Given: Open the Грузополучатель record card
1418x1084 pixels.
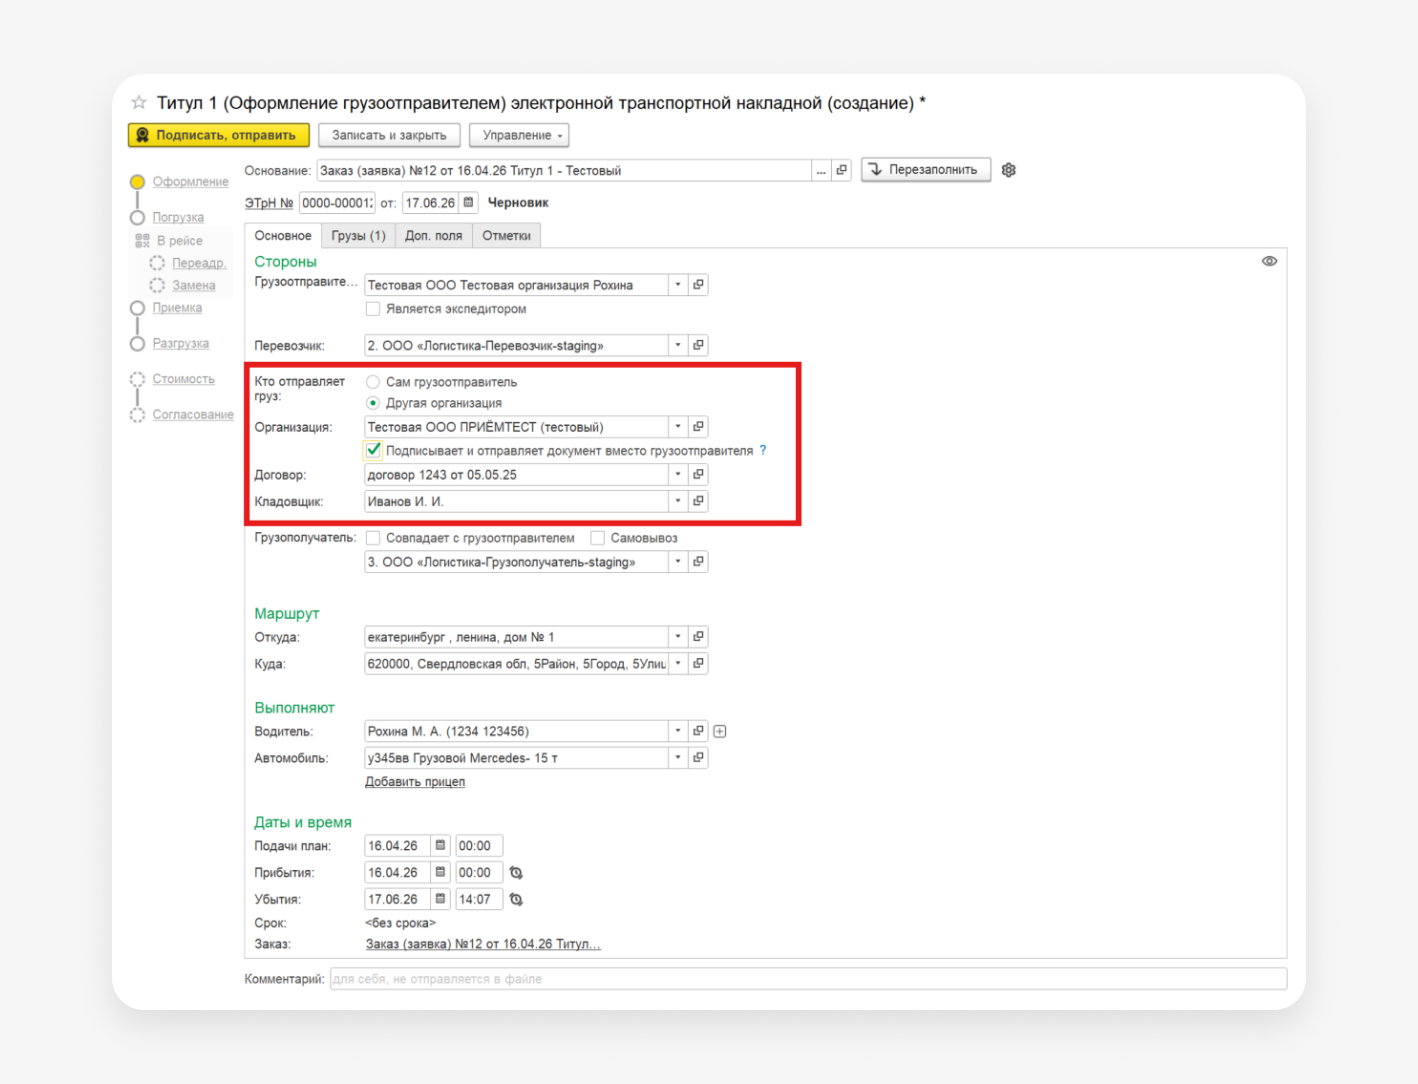Looking at the screenshot, I should (699, 562).
